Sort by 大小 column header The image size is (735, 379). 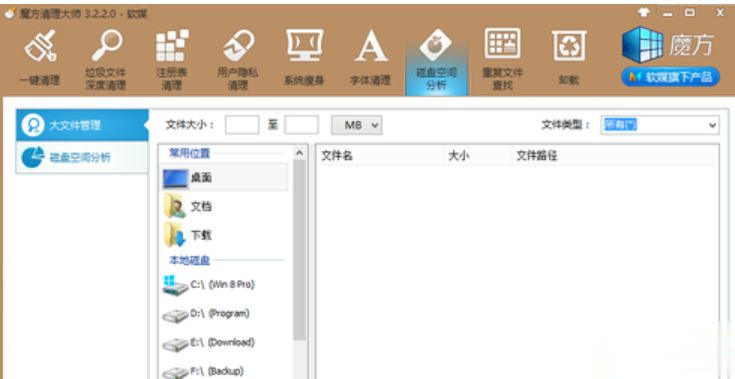(477, 156)
